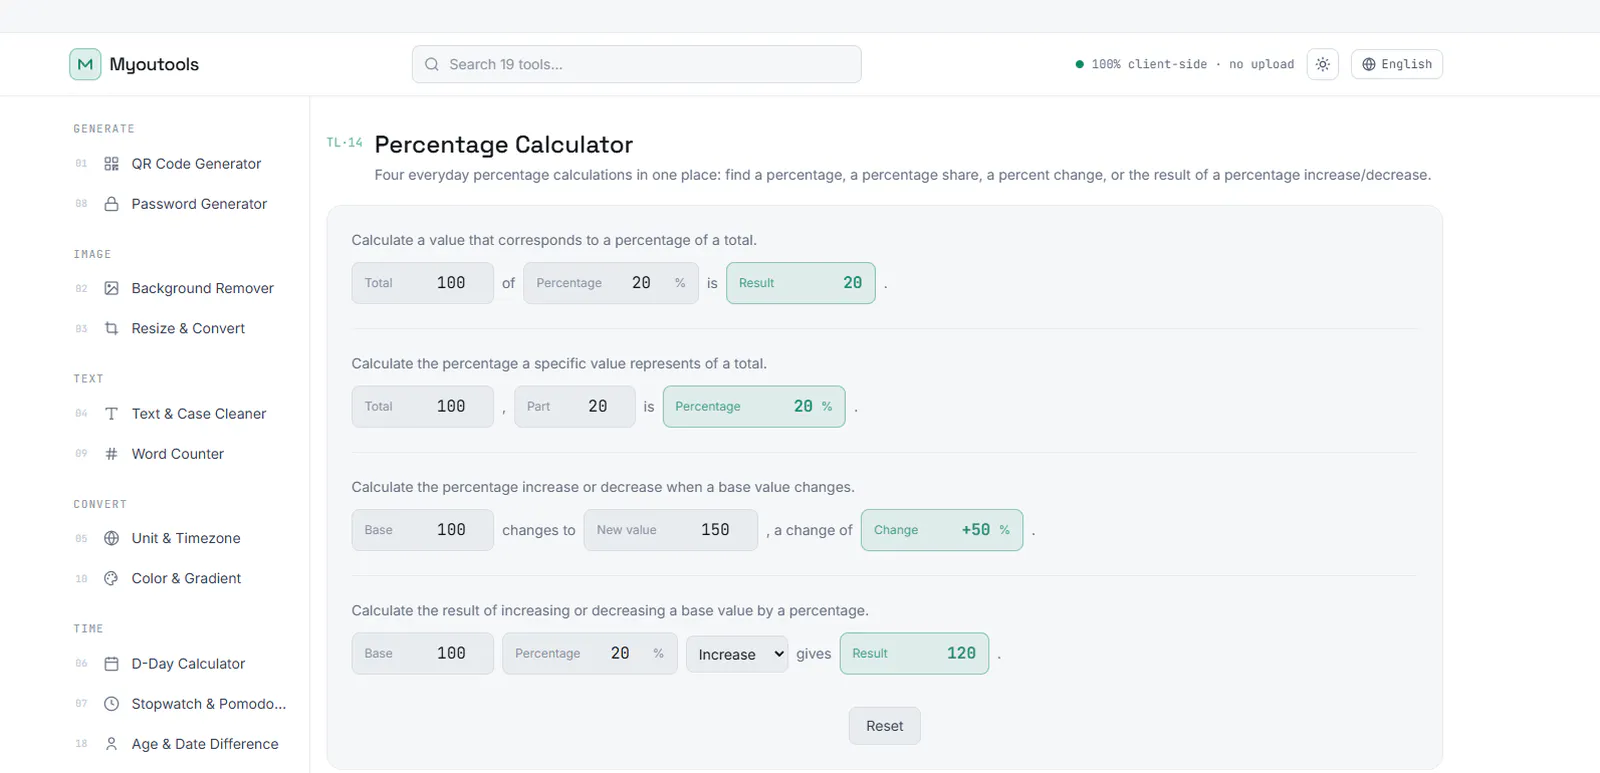The width and height of the screenshot is (1600, 773).
Task: Click the Word Counter hash icon
Action: [x=112, y=454]
